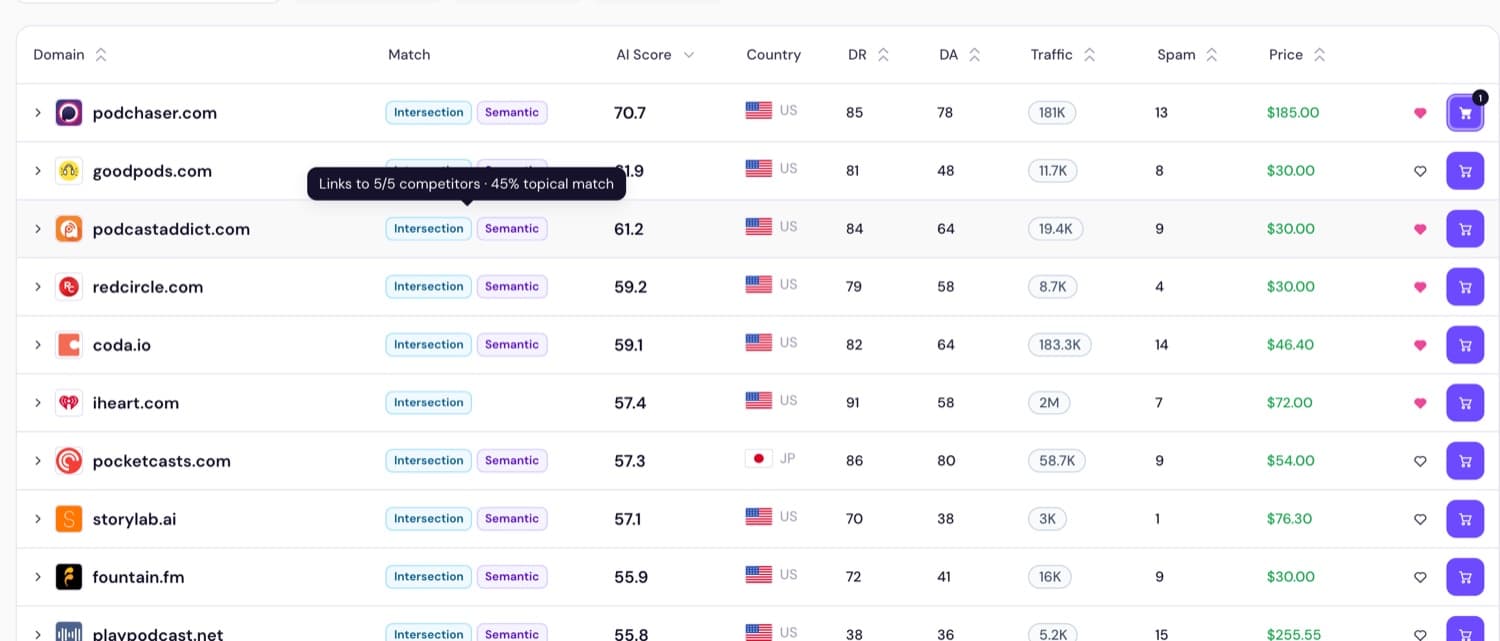The image size is (1500, 641).
Task: Sort table by AI Score column
Action: coord(655,55)
